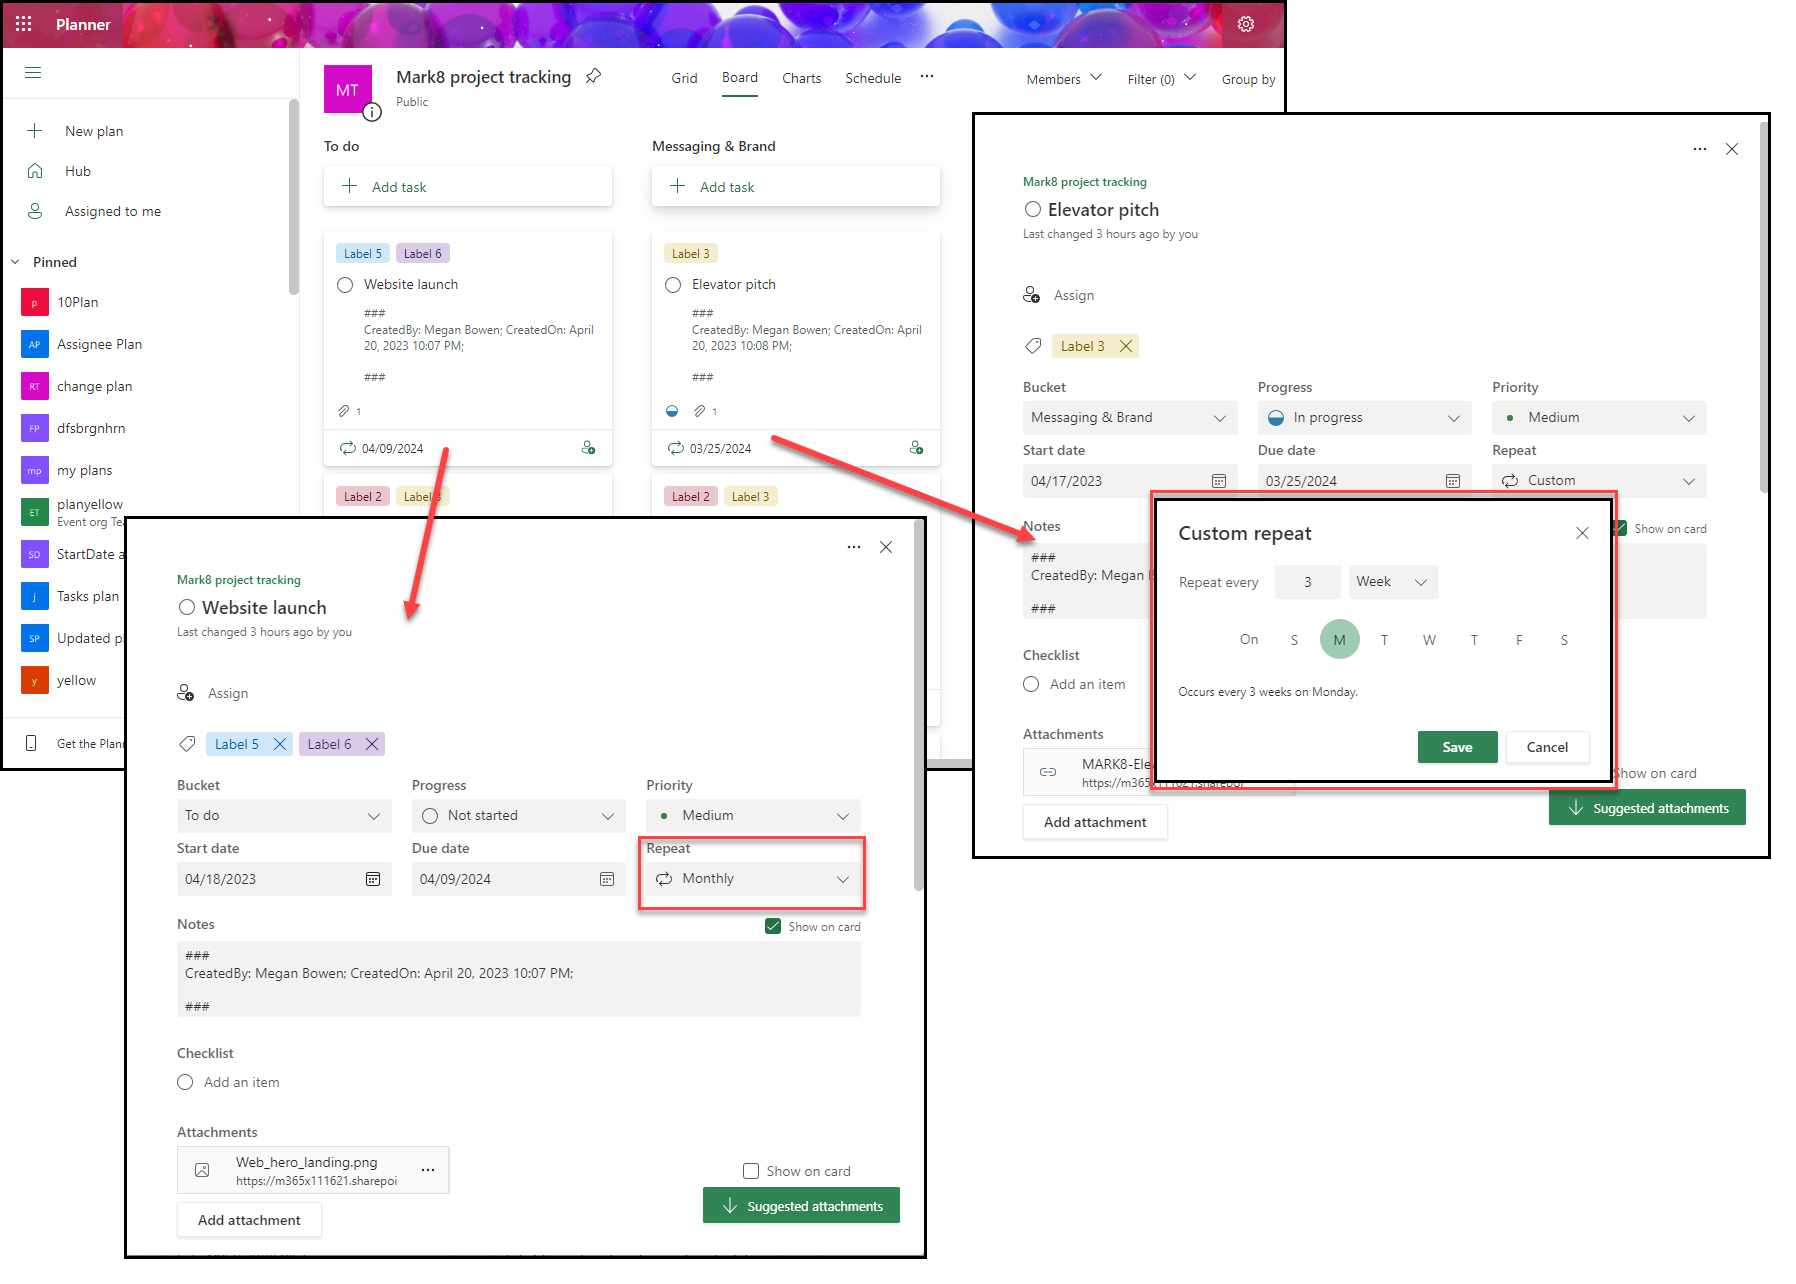The width and height of the screenshot is (1796, 1284).
Task: Select Monday in Custom repeat
Action: click(1340, 640)
